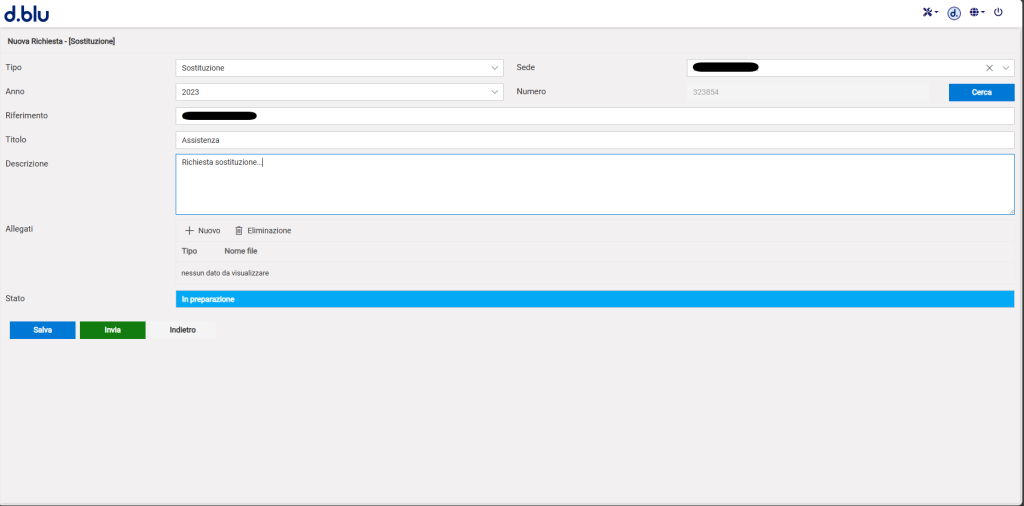The image size is (1024, 506).
Task: Add a new attachment with Nuovo
Action: click(x=202, y=230)
